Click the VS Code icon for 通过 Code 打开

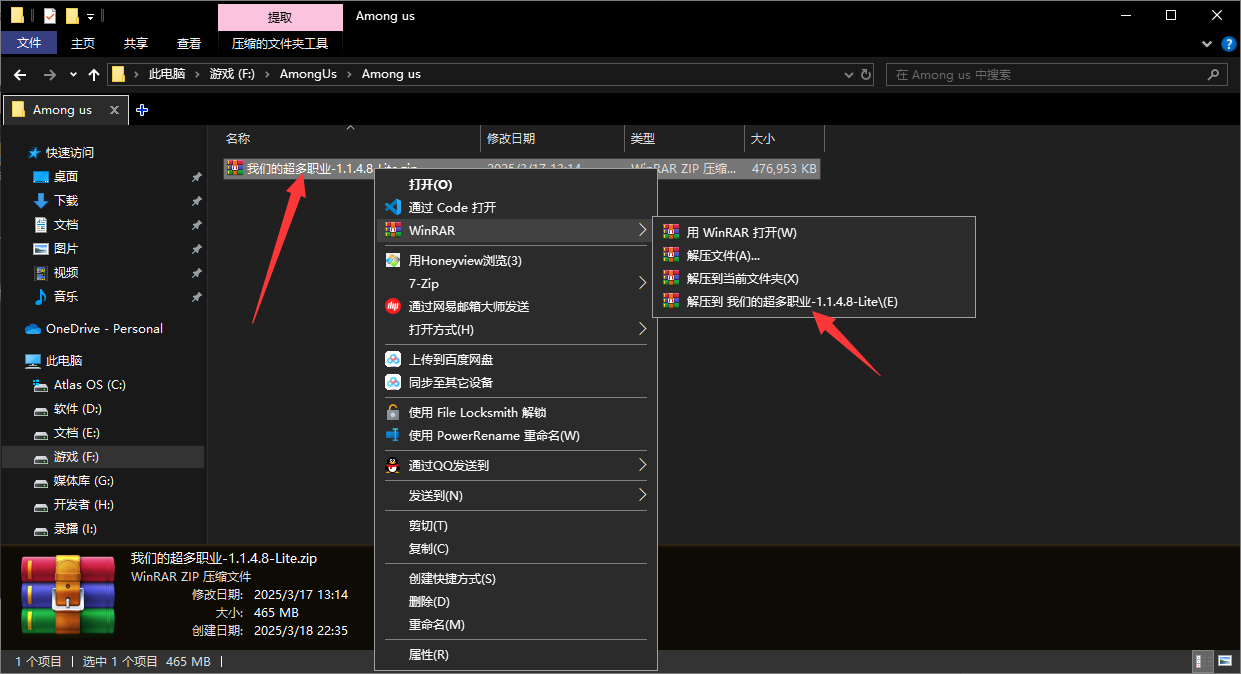click(392, 207)
